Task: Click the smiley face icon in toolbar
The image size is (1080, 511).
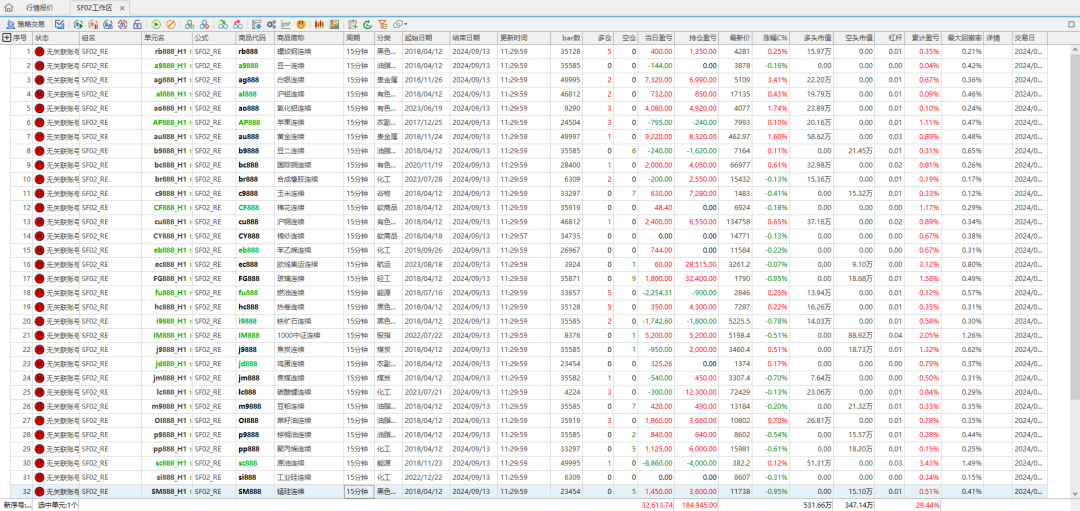Action: [301, 23]
